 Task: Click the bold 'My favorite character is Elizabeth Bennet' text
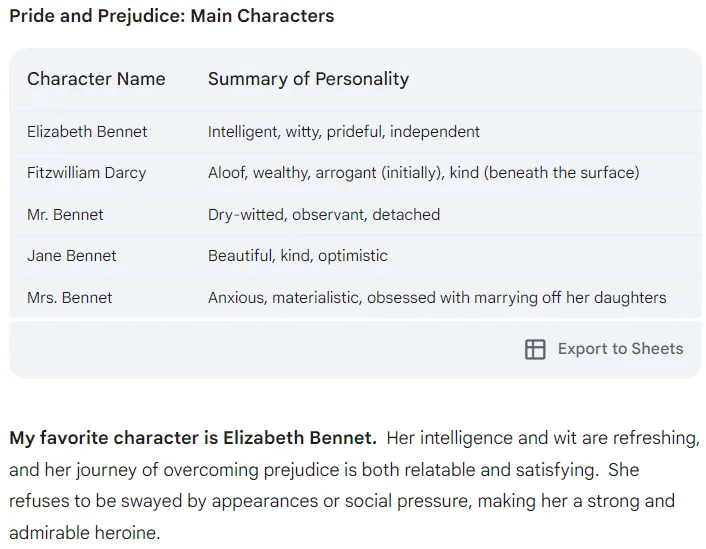click(193, 438)
